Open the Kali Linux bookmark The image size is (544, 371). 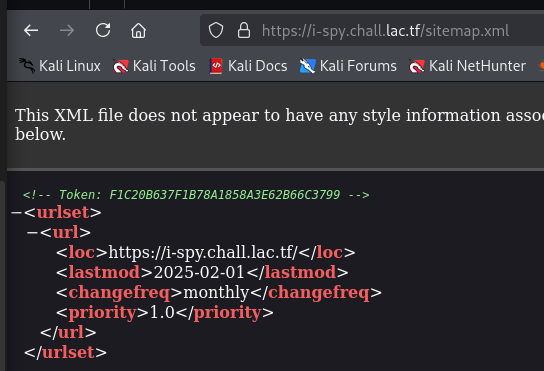pyautogui.click(x=60, y=66)
